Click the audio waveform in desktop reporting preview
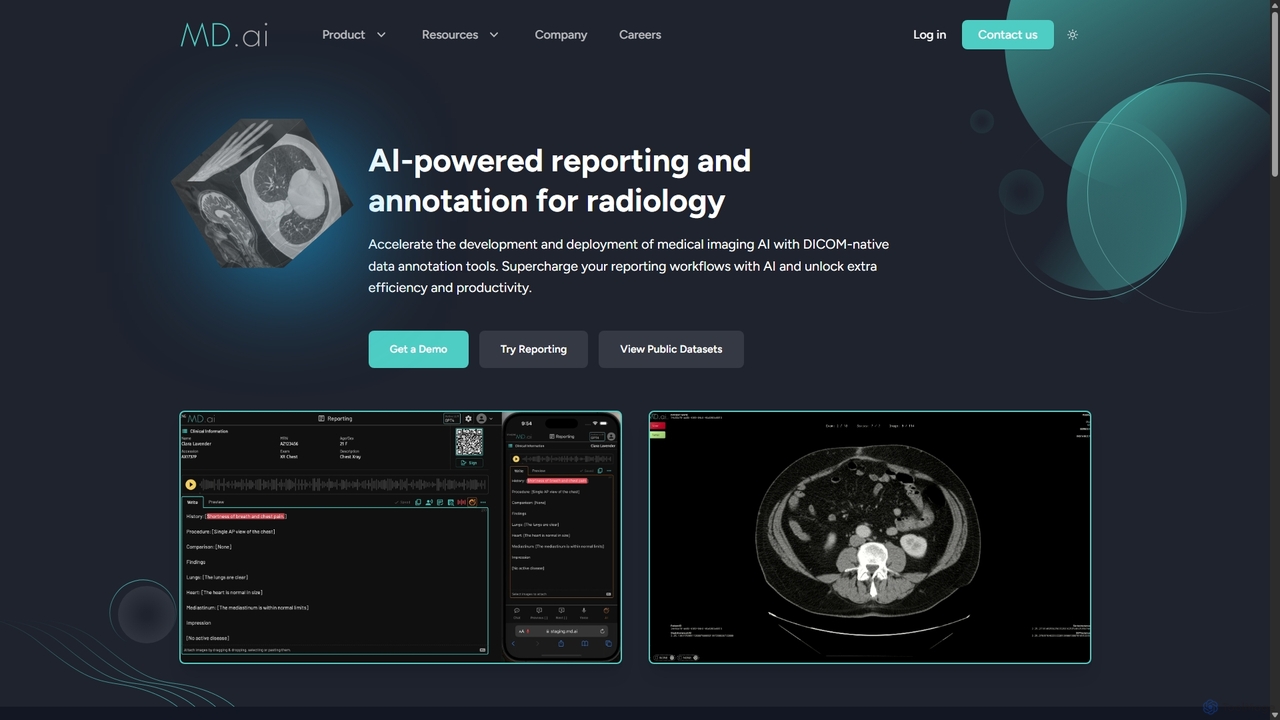 pyautogui.click(x=342, y=485)
